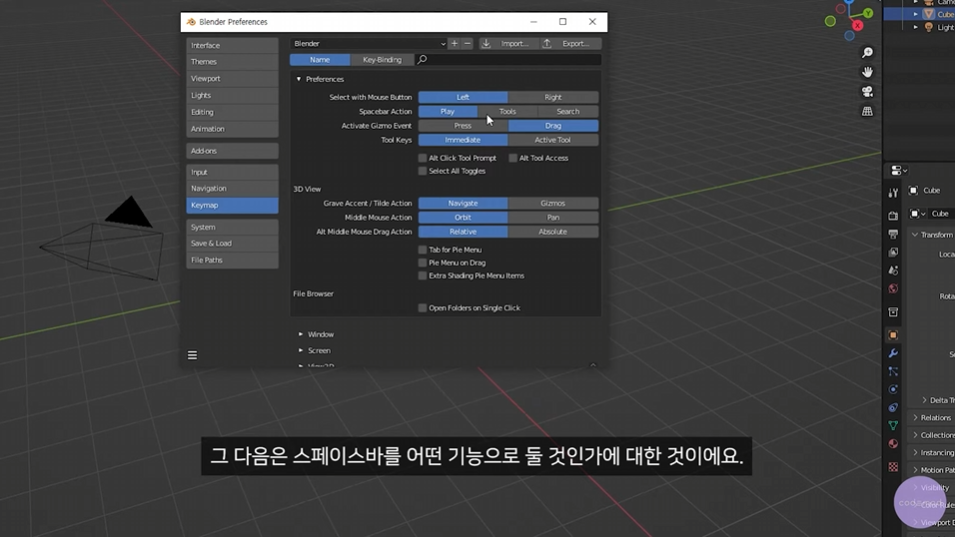
Task: Collapse the Preferences keymap section
Action: point(298,79)
